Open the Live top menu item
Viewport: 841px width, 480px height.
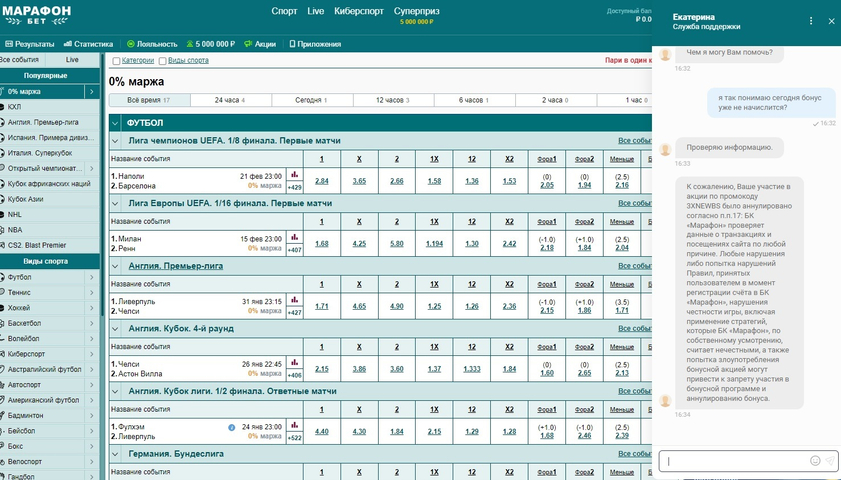coord(316,11)
